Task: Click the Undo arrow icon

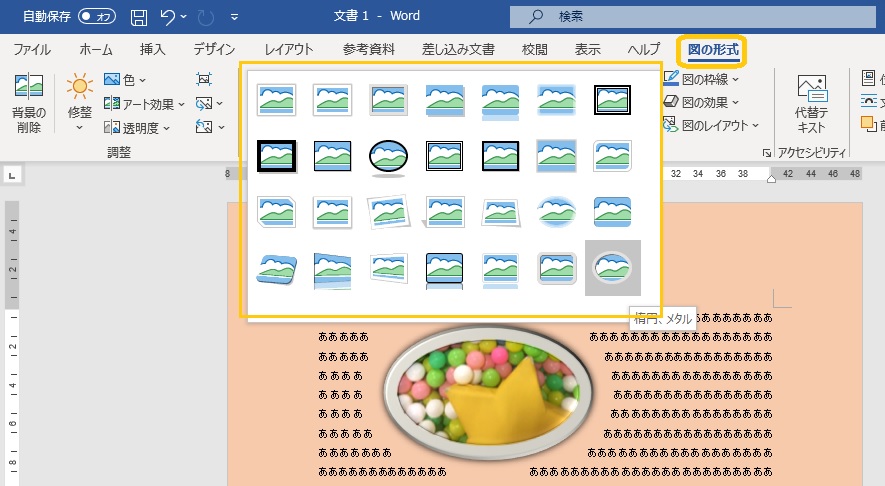Action: [168, 17]
